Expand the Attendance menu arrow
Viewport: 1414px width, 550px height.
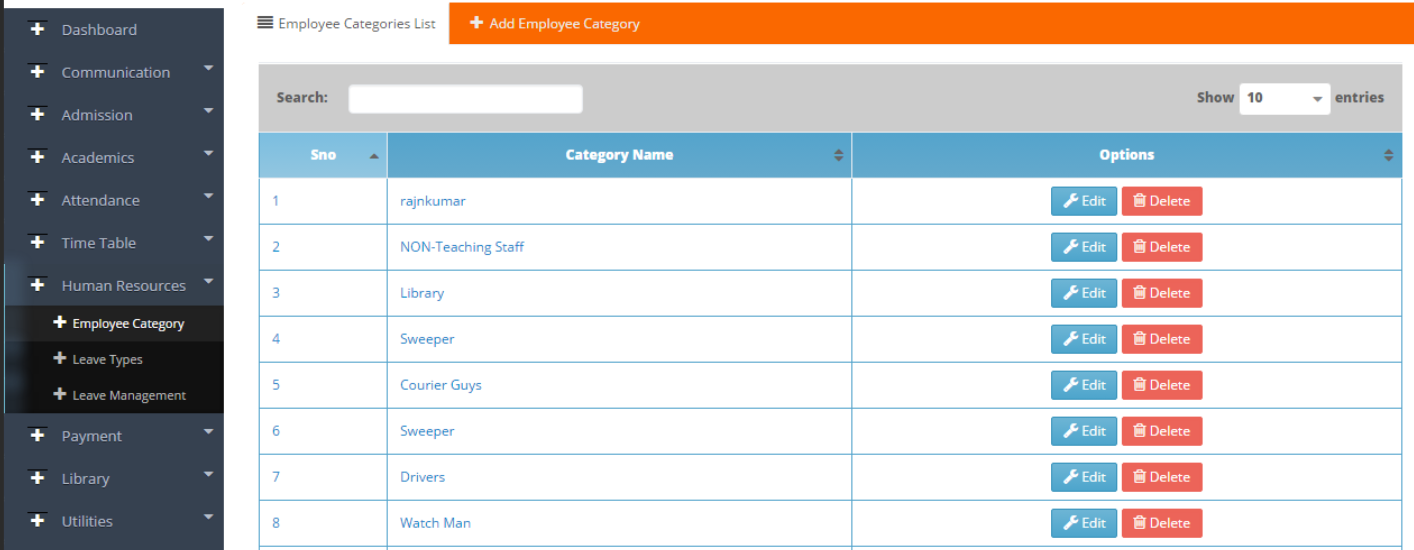click(x=208, y=197)
